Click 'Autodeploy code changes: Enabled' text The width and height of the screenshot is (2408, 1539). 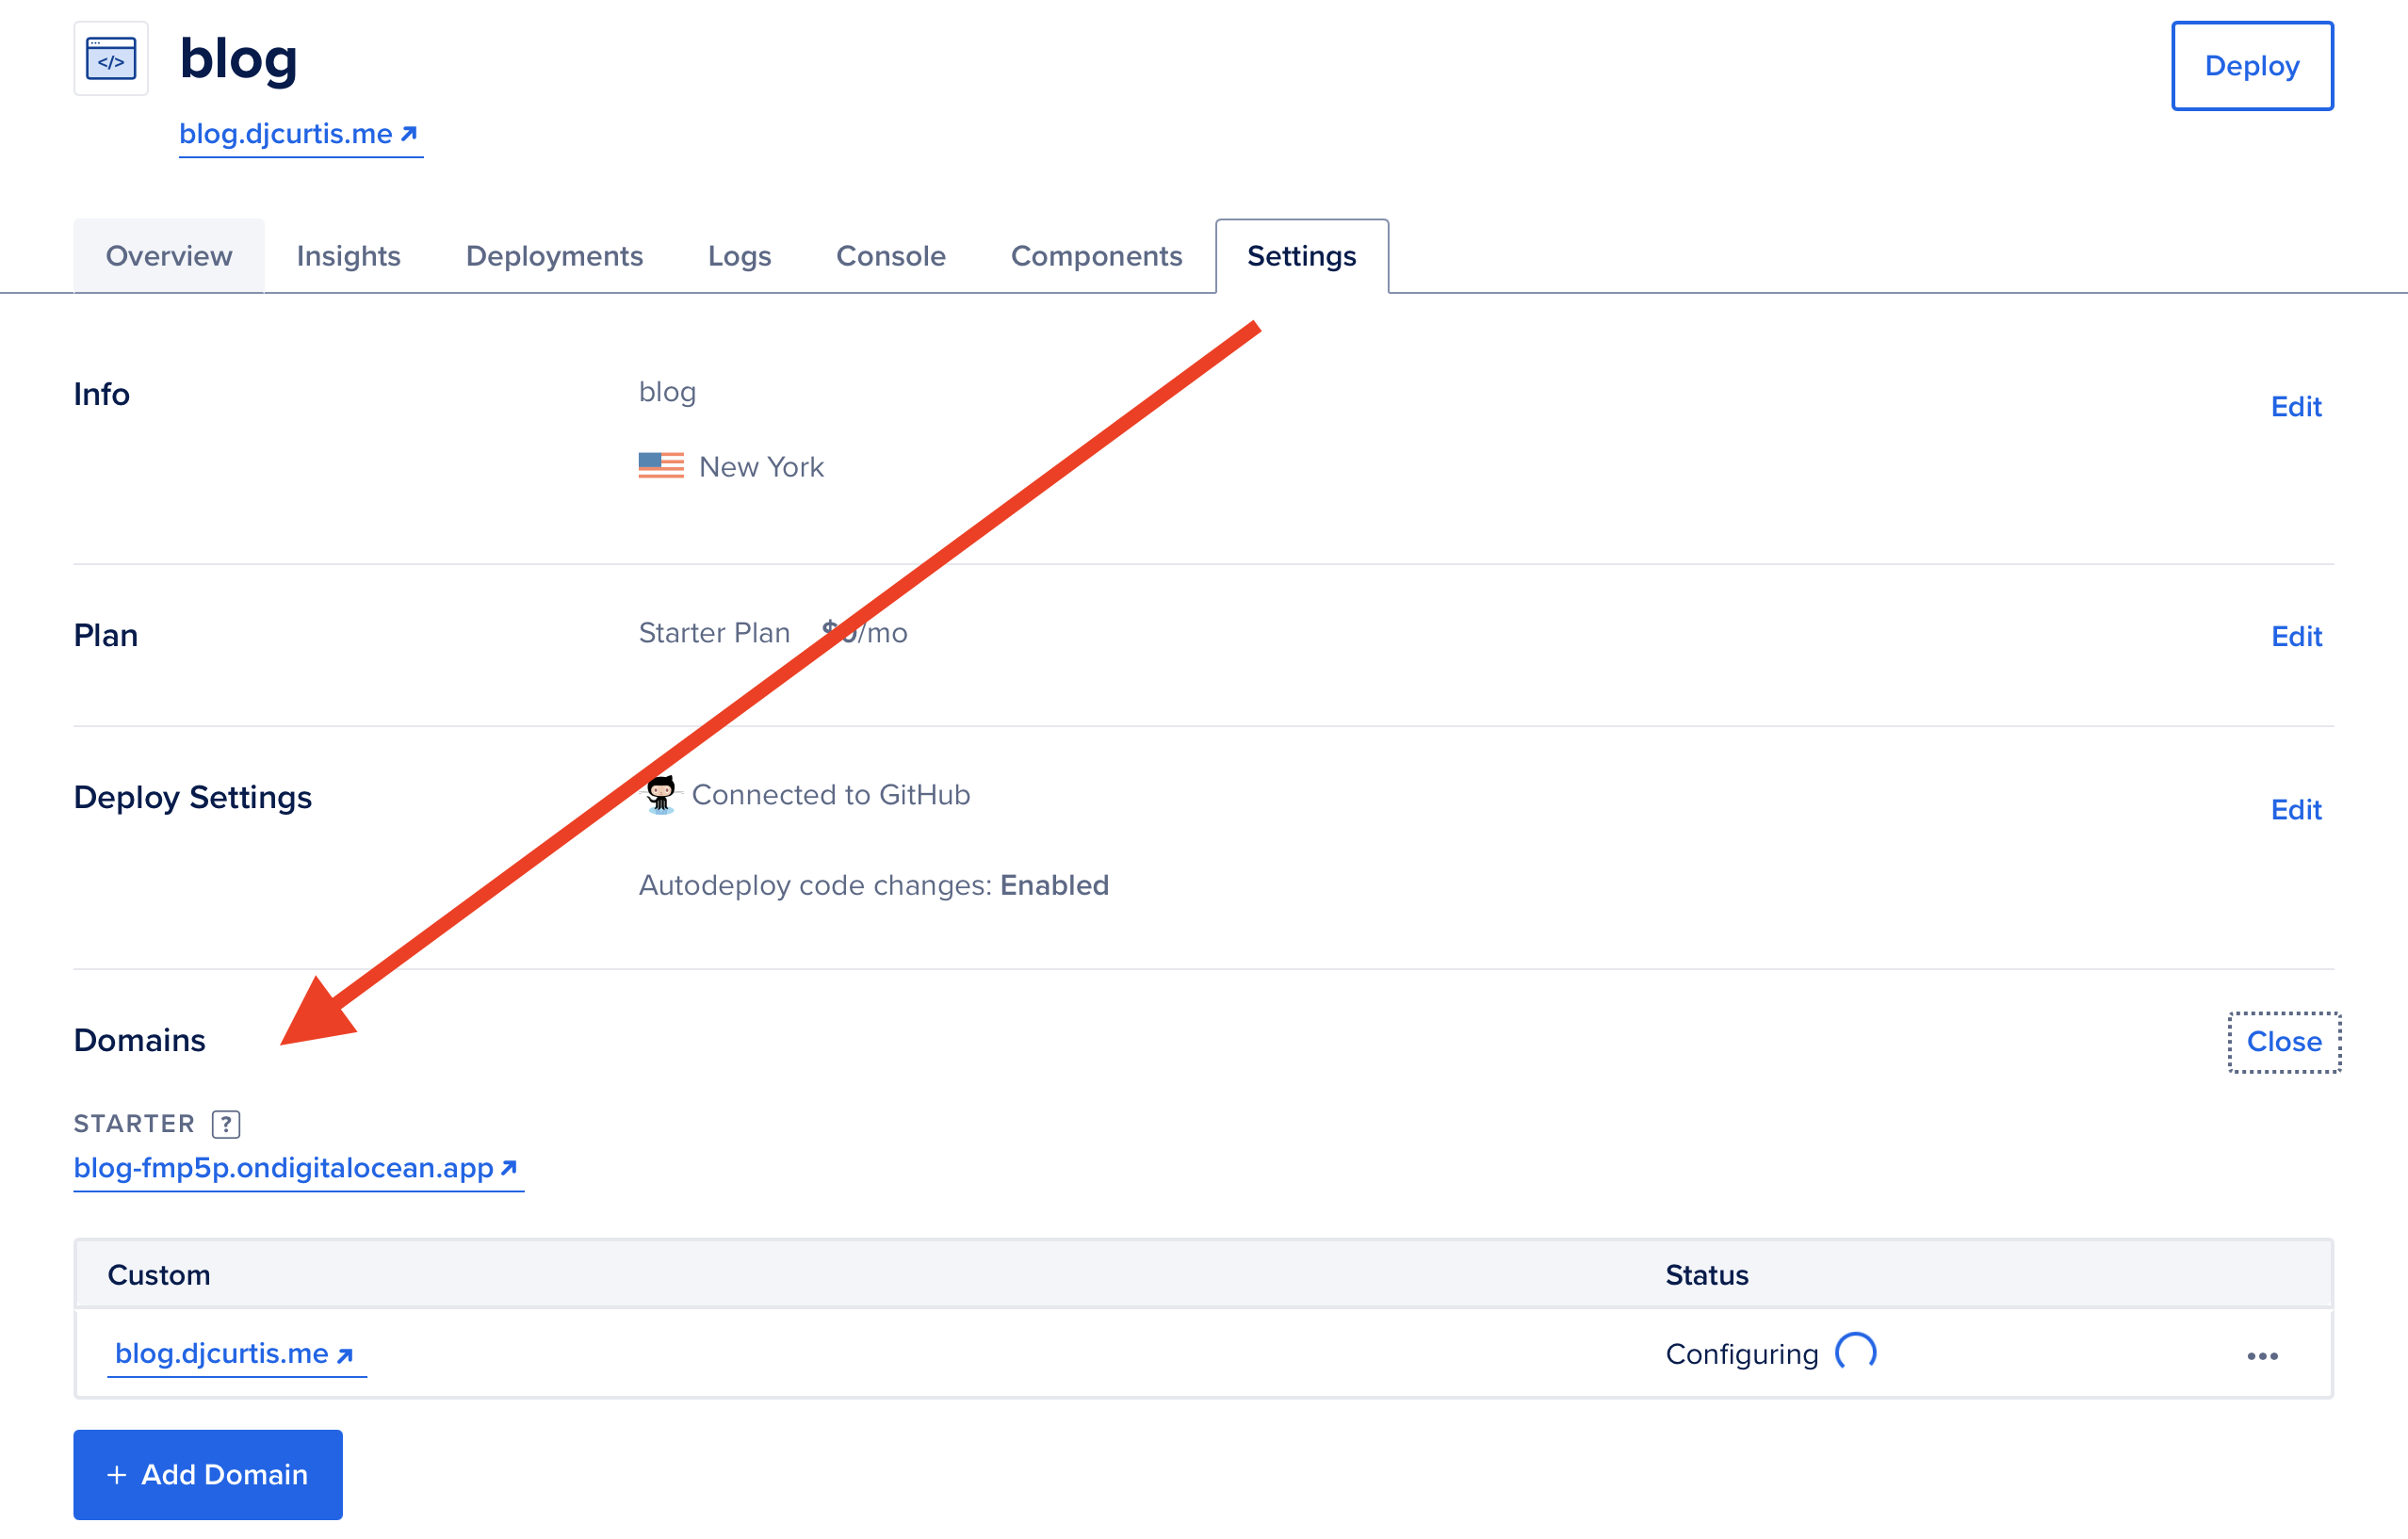[x=874, y=885]
